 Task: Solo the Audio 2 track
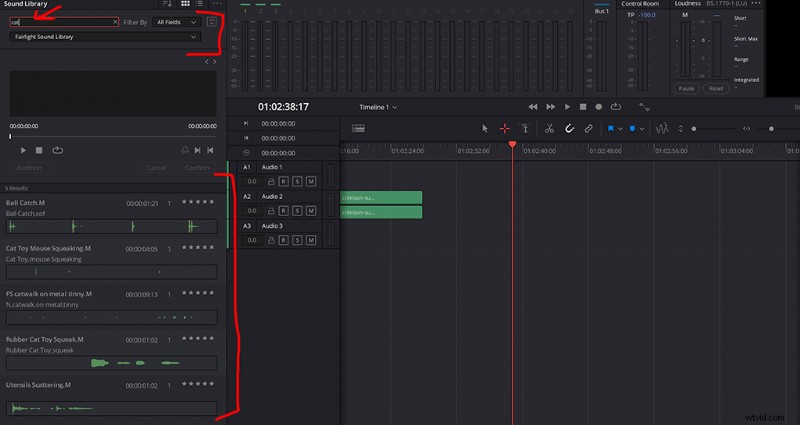pyautogui.click(x=297, y=211)
